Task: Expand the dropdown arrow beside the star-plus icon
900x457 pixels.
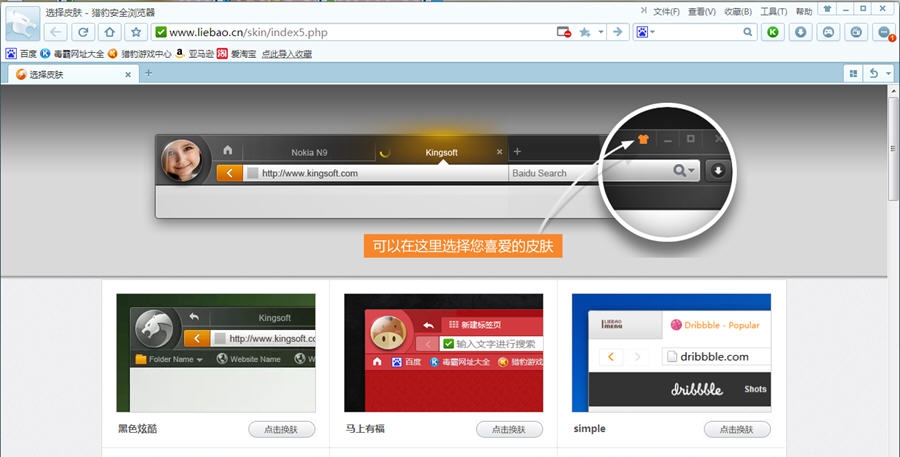Action: tap(601, 32)
